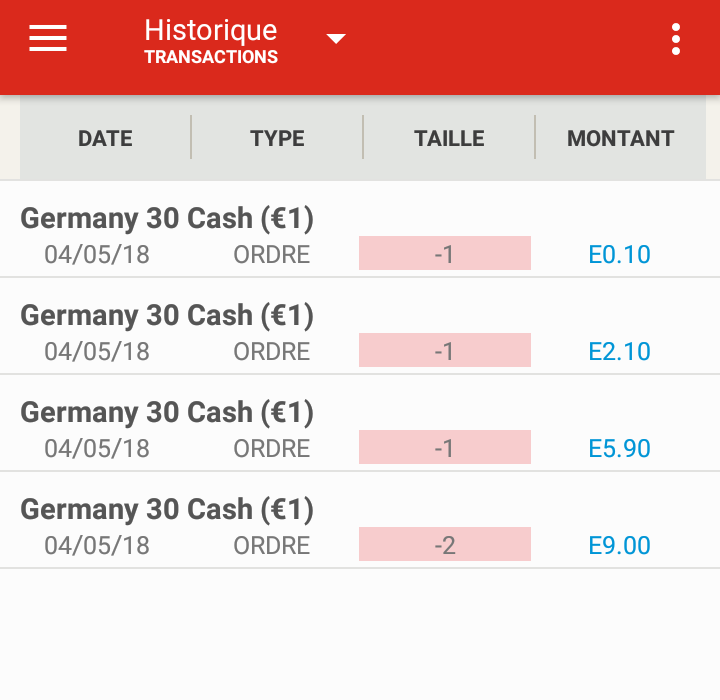This screenshot has width=720, height=700.
Task: Sort by the TYPE column header
Action: 277,139
